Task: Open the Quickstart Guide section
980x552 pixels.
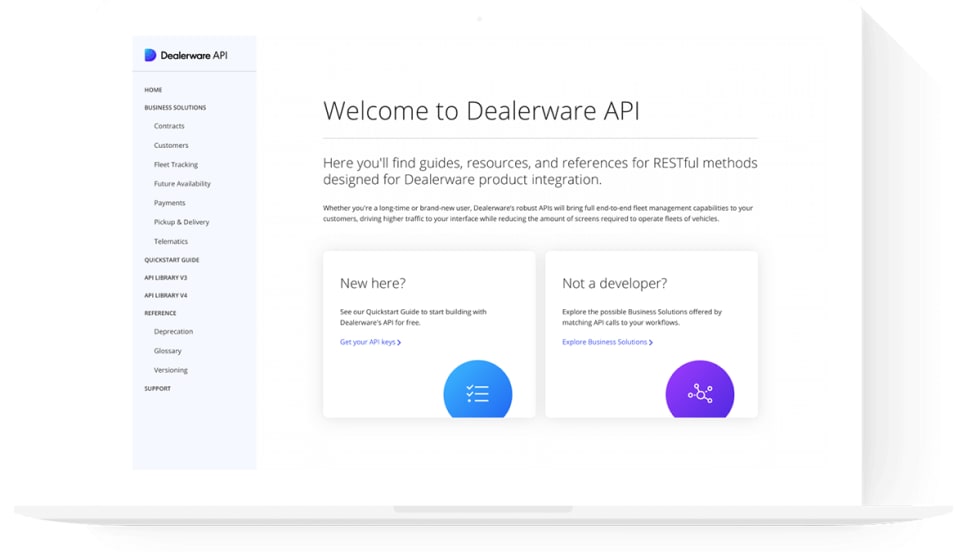Action: click(x=172, y=260)
